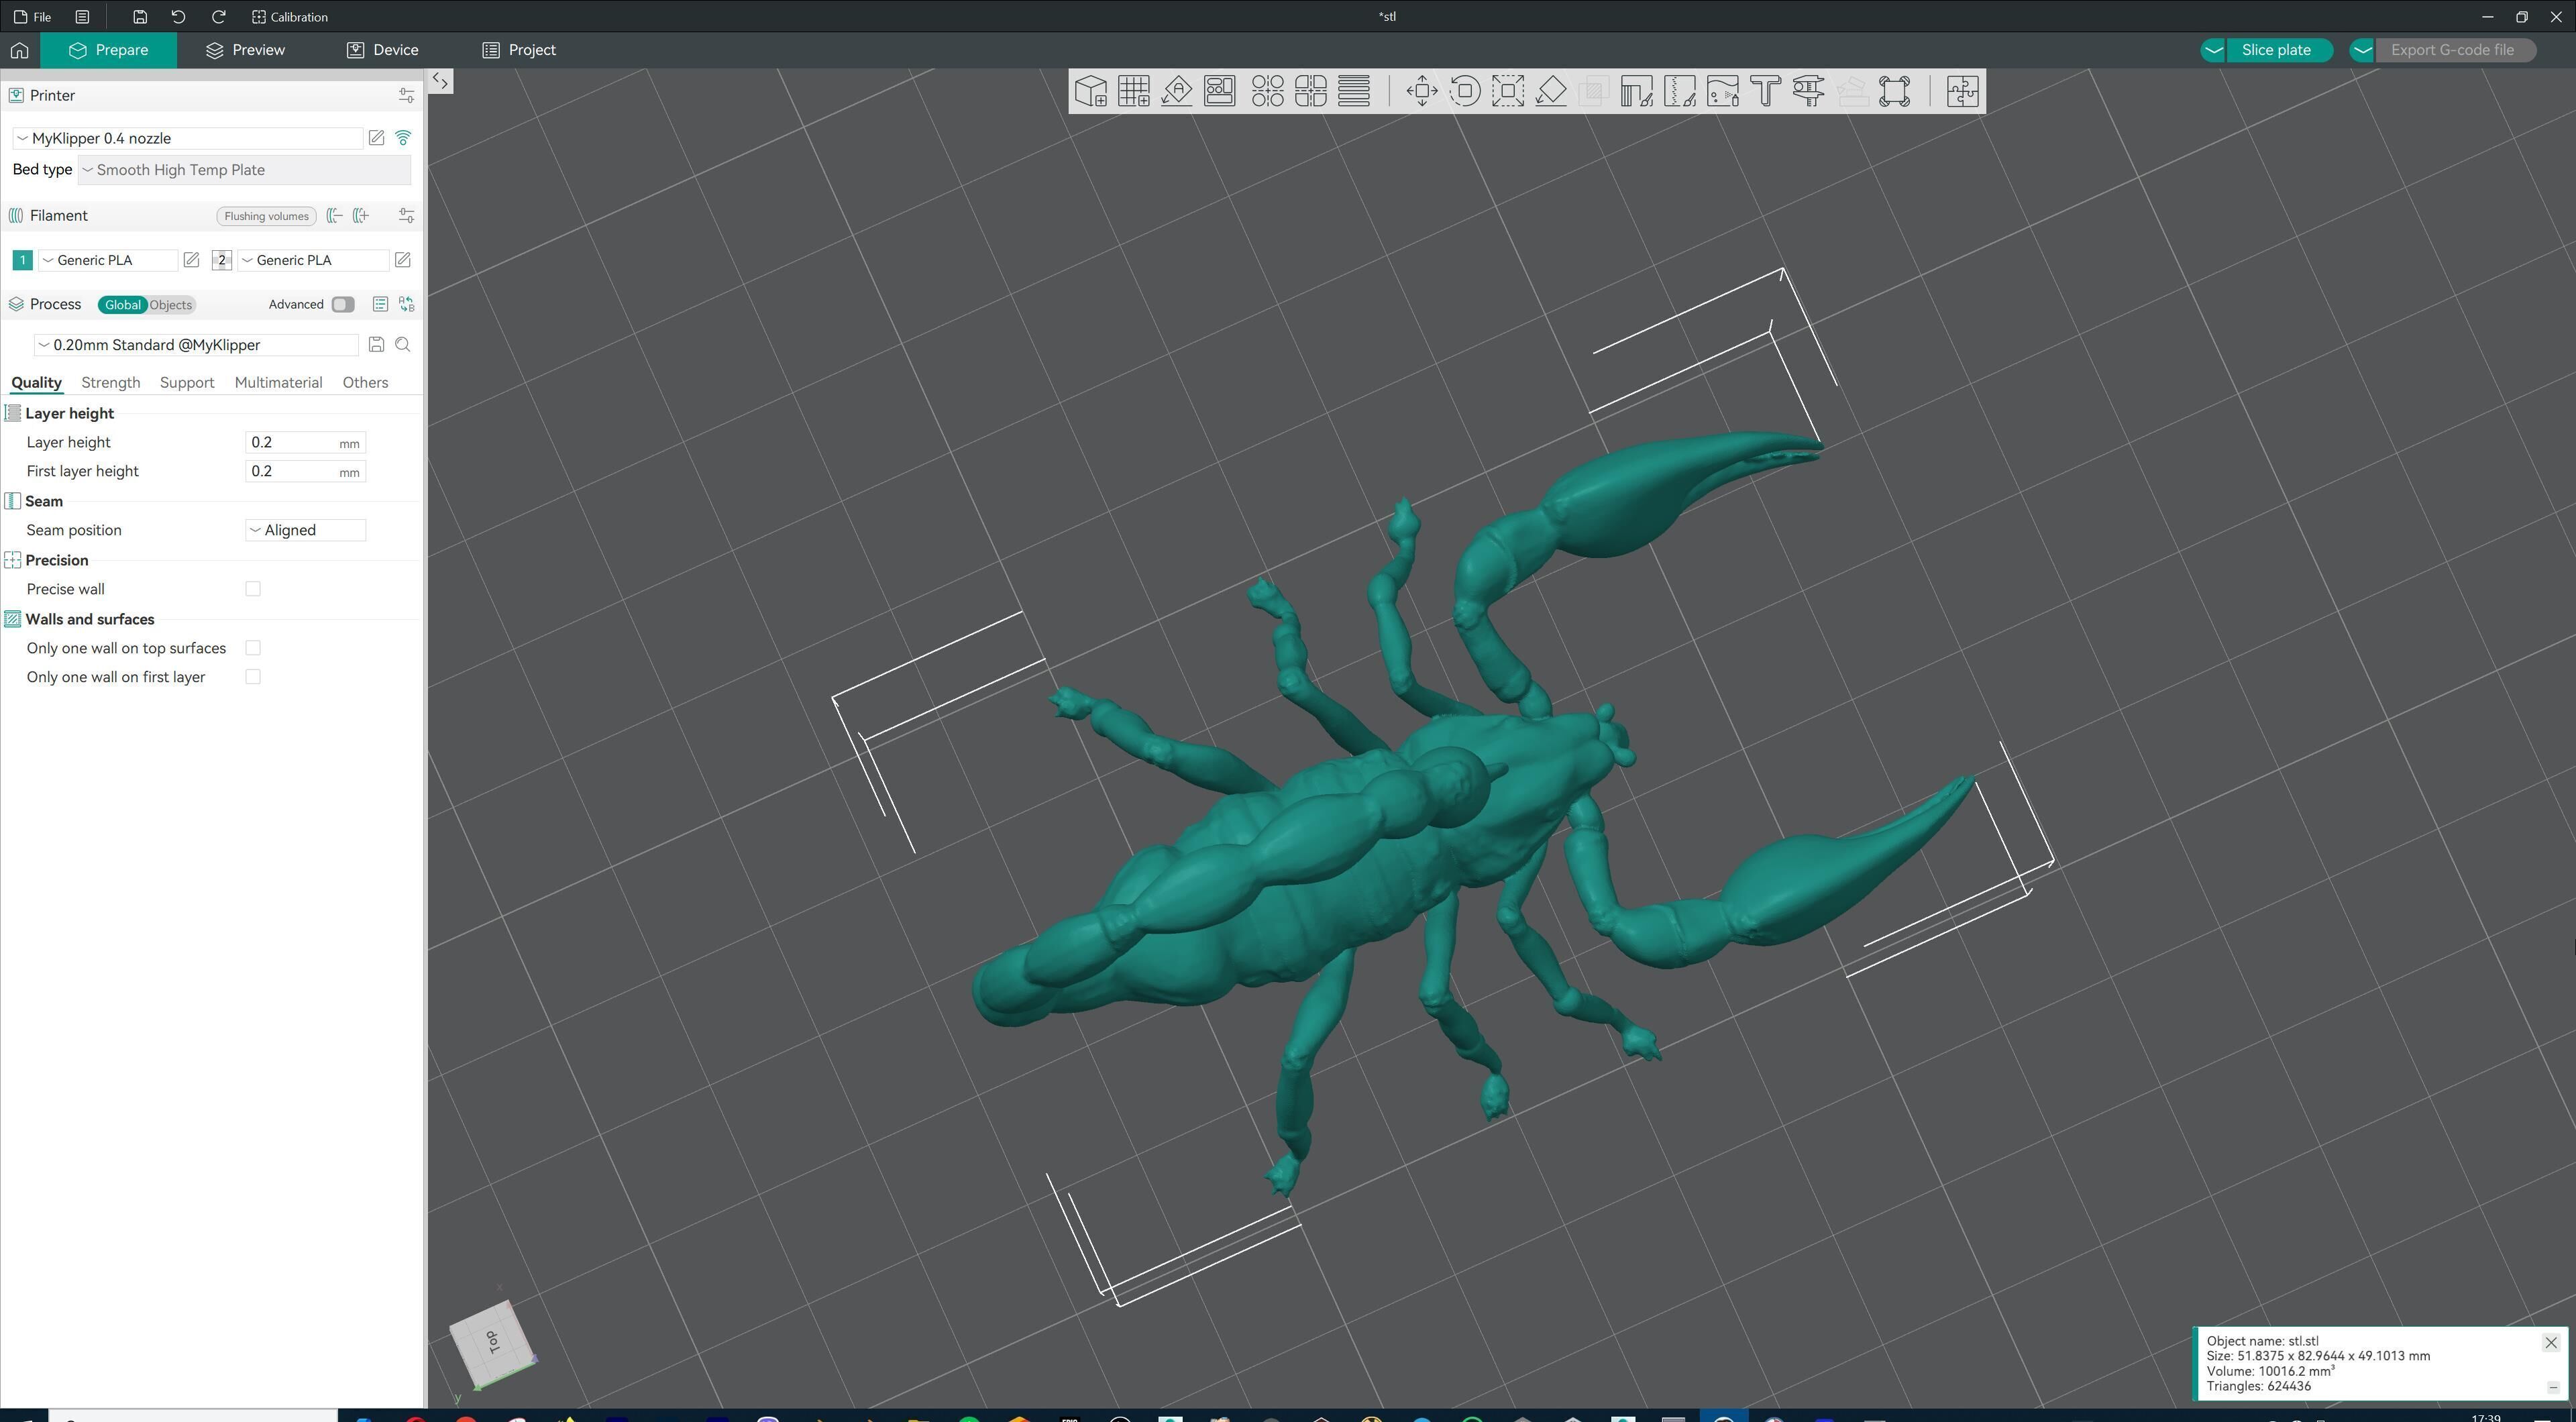Image resolution: width=2576 pixels, height=1422 pixels.
Task: Click the Variable layer height icon
Action: (x=1354, y=91)
